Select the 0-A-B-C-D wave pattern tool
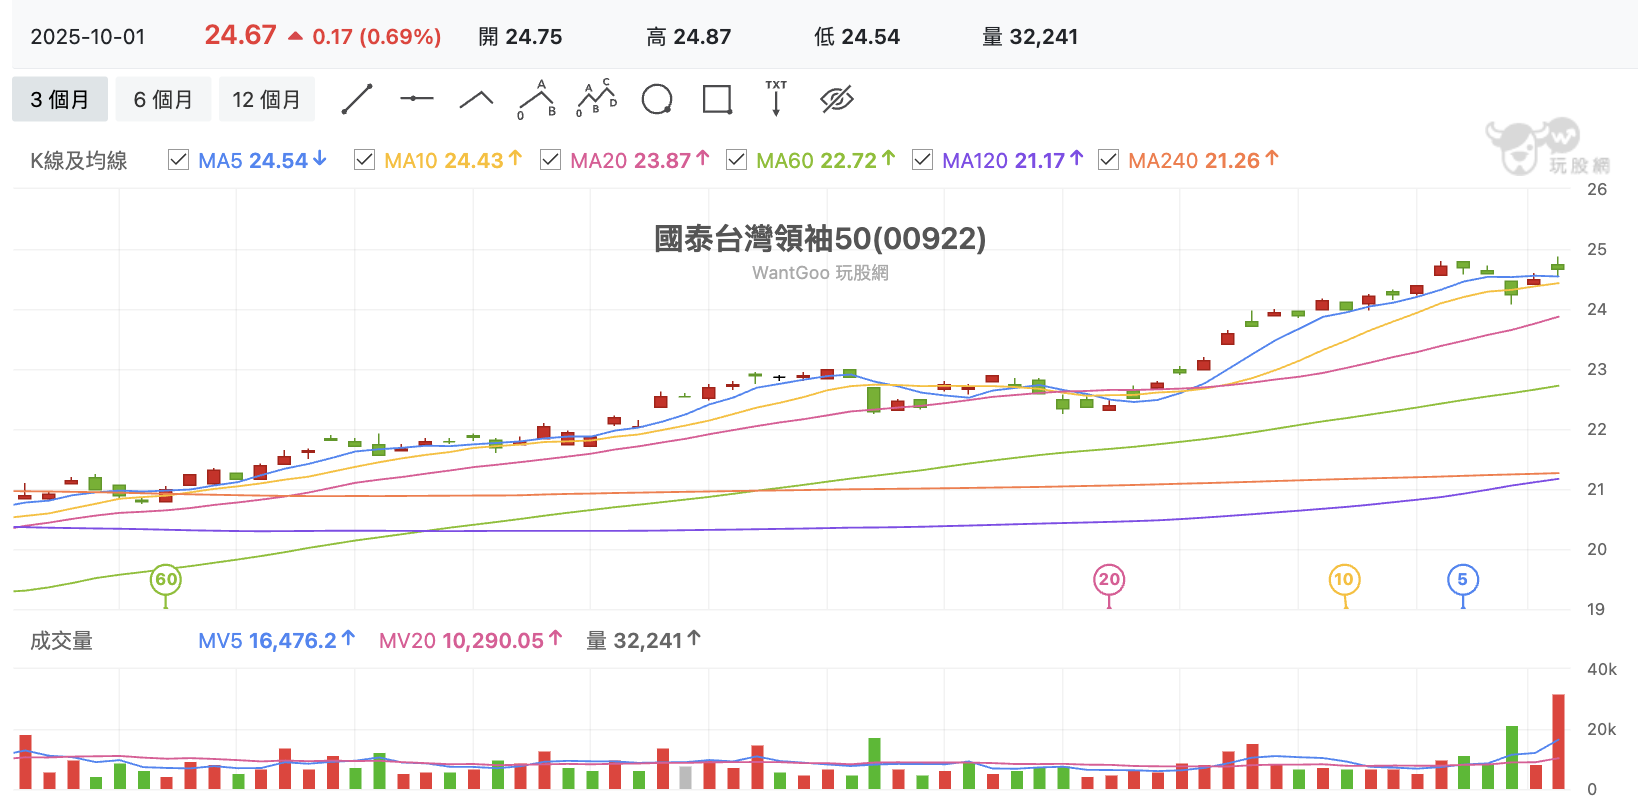The image size is (1638, 804). coord(597,98)
